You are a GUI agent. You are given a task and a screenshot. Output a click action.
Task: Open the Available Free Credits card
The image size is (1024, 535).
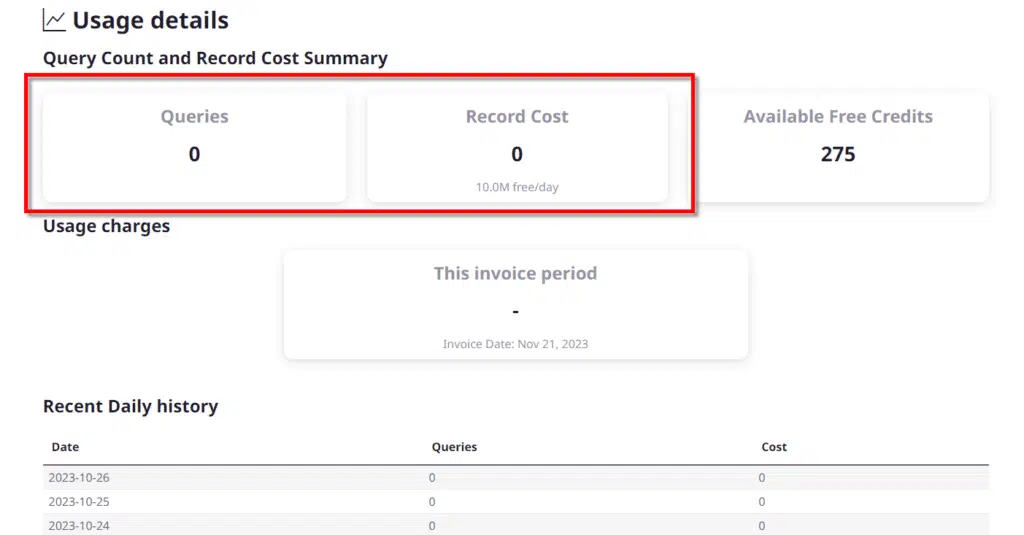tap(837, 146)
